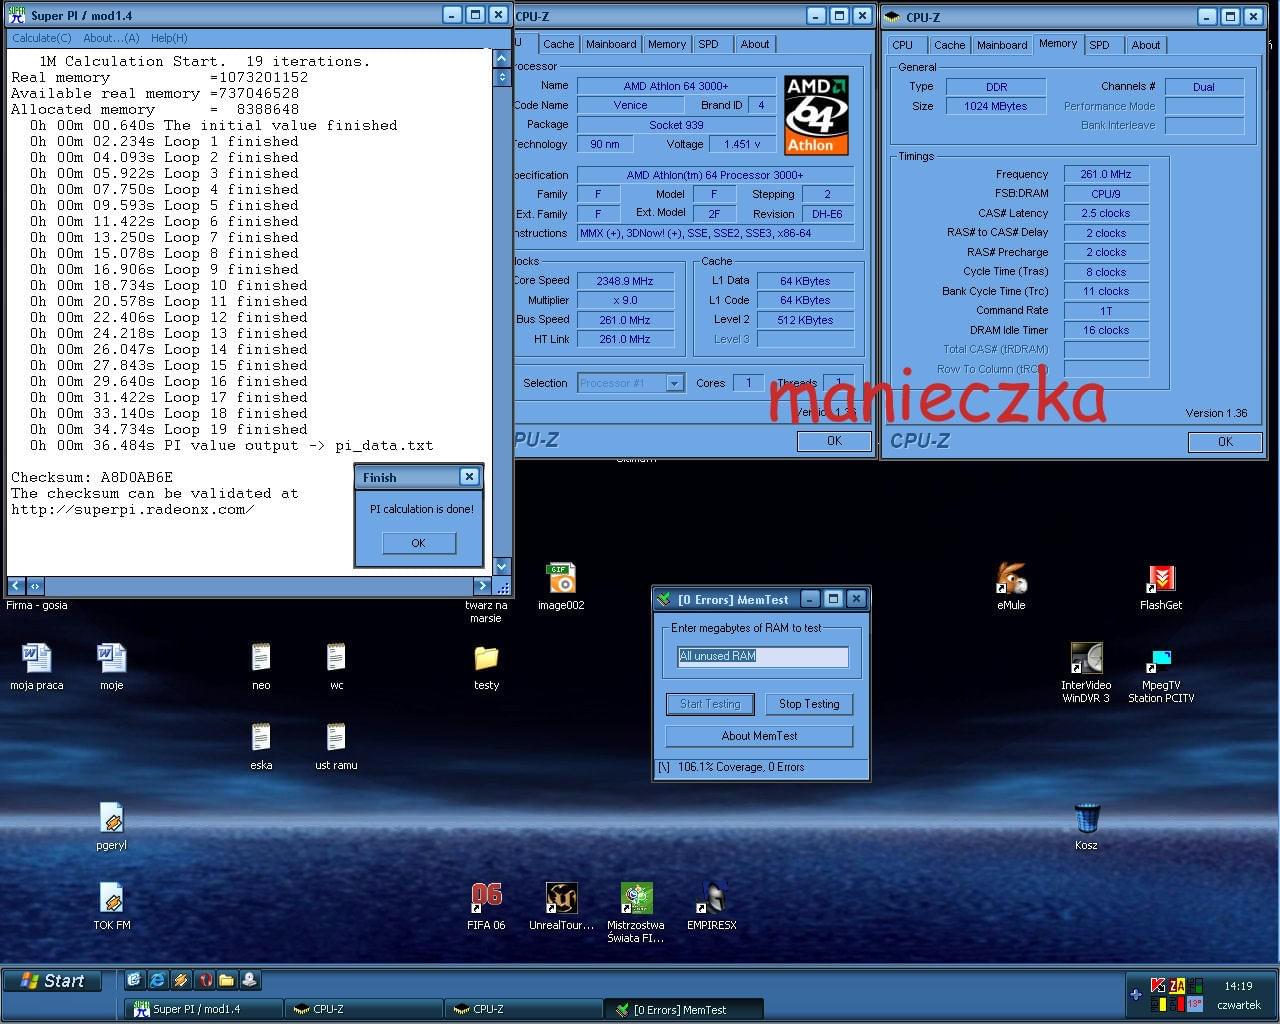Viewport: 1280px width, 1024px height.
Task: Click Super PI scroll up arrow
Action: pyautogui.click(x=502, y=59)
